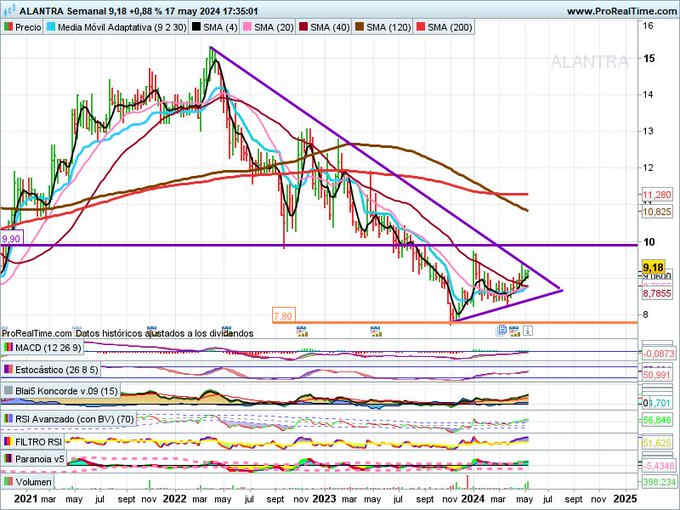Click the red SMA (200) swatch

pos(421,27)
